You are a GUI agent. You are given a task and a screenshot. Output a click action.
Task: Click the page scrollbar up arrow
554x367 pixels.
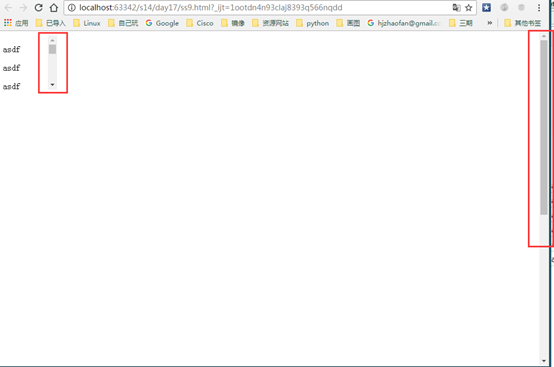(x=543, y=36)
